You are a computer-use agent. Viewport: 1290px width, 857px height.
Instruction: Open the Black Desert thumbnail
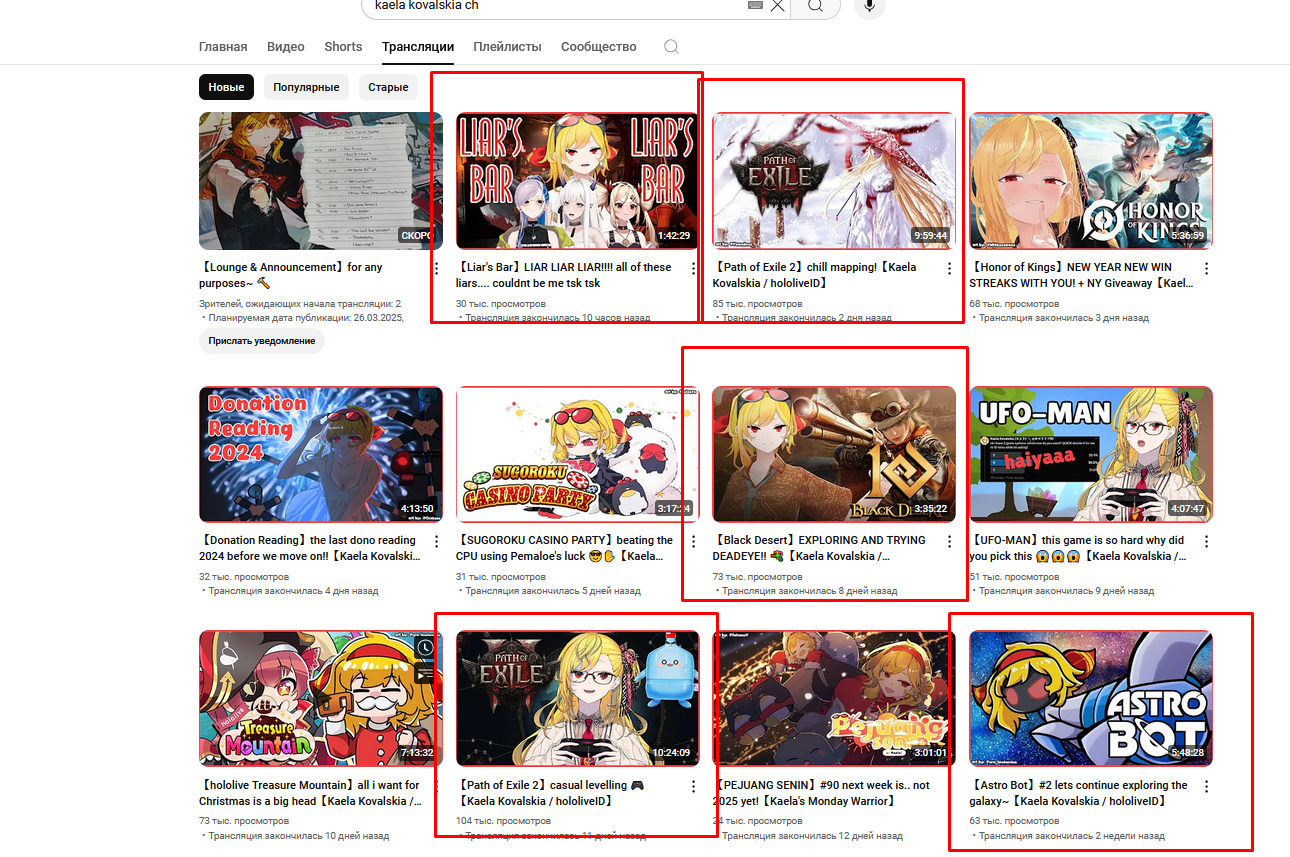pos(834,455)
